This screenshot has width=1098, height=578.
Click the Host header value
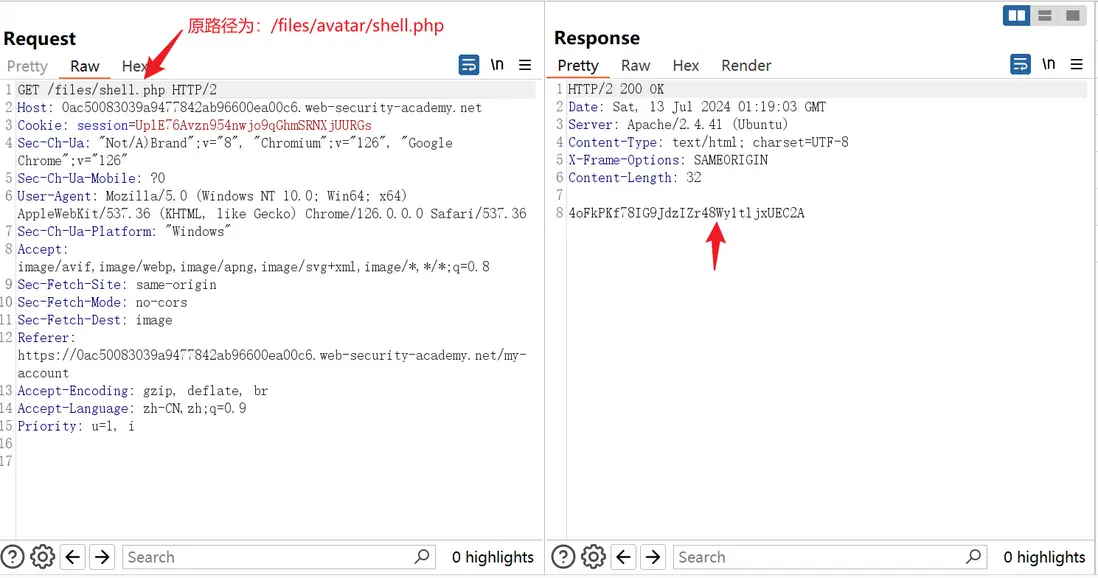coord(272,108)
